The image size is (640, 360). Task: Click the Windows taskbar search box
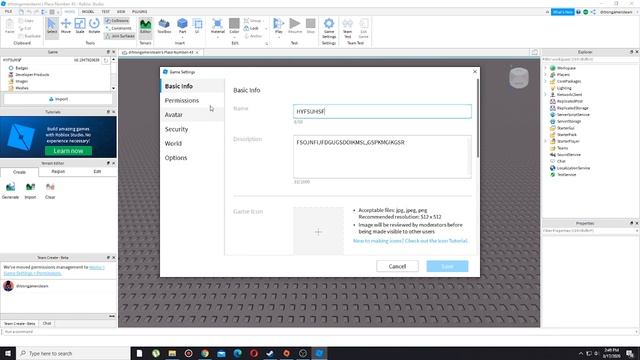(73, 353)
